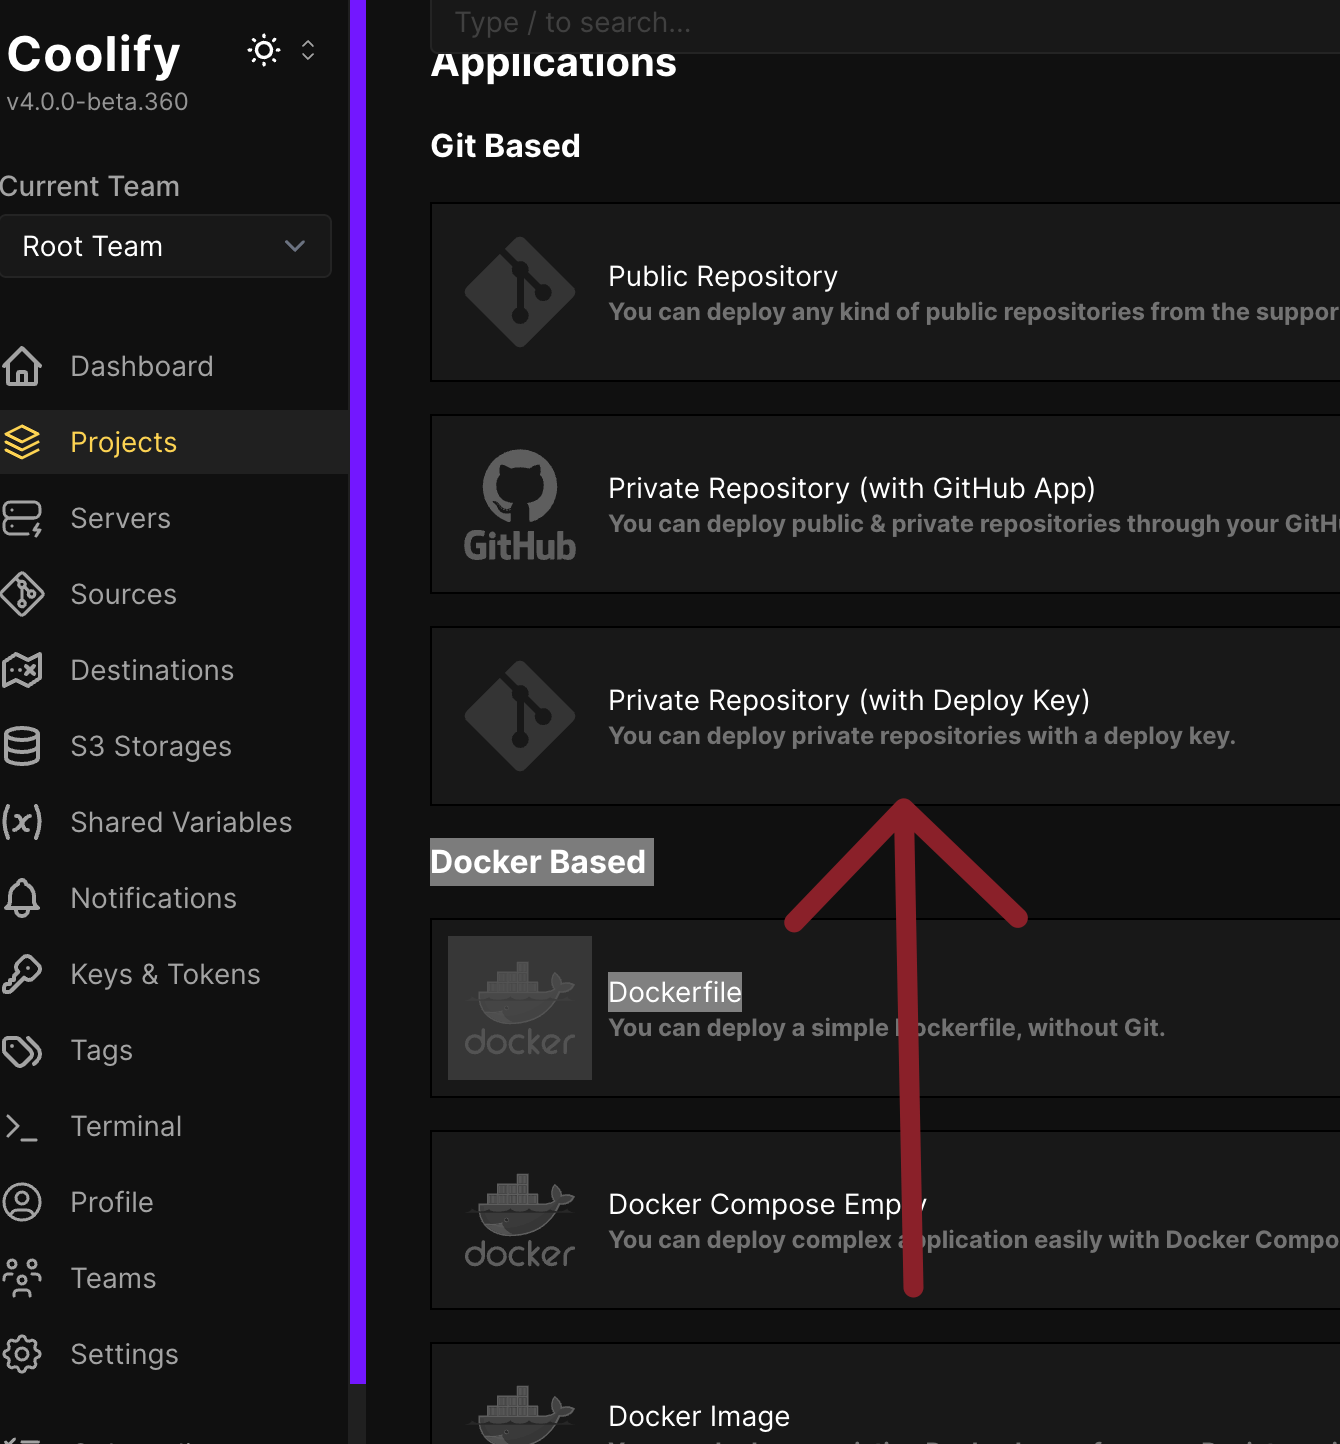Click the Servers icon
The width and height of the screenshot is (1340, 1444).
(22, 518)
